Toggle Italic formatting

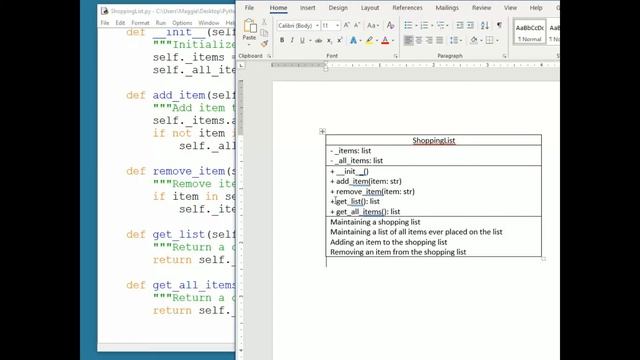[292, 40]
